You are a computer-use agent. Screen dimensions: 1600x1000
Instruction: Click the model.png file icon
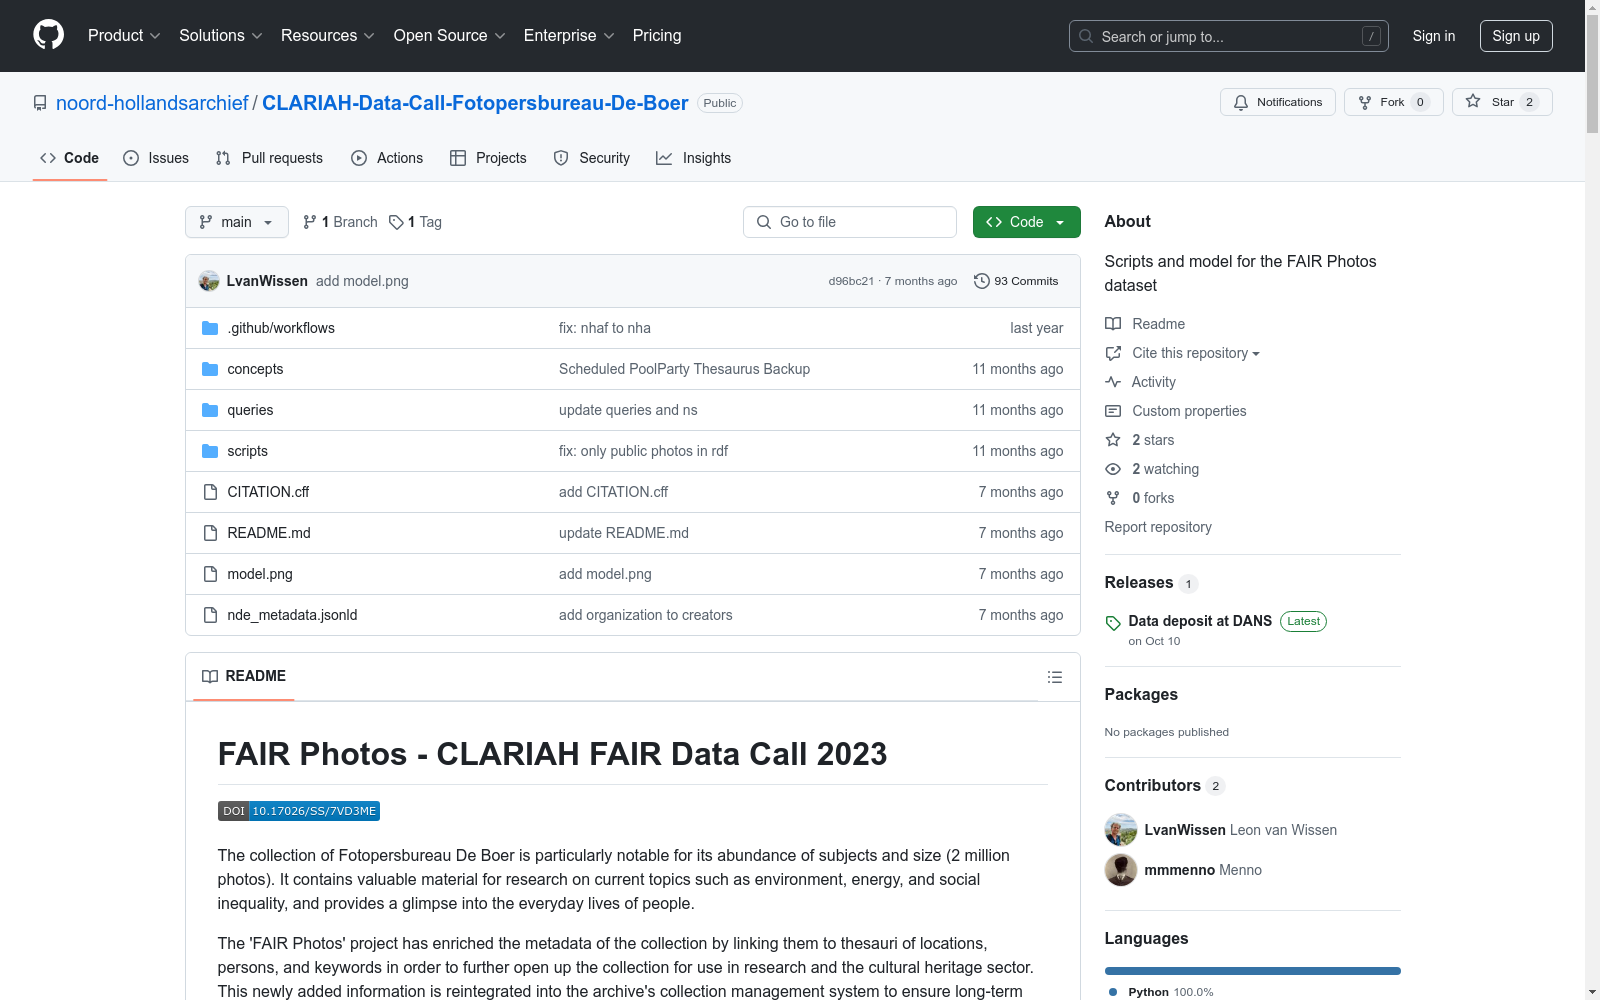coord(210,574)
